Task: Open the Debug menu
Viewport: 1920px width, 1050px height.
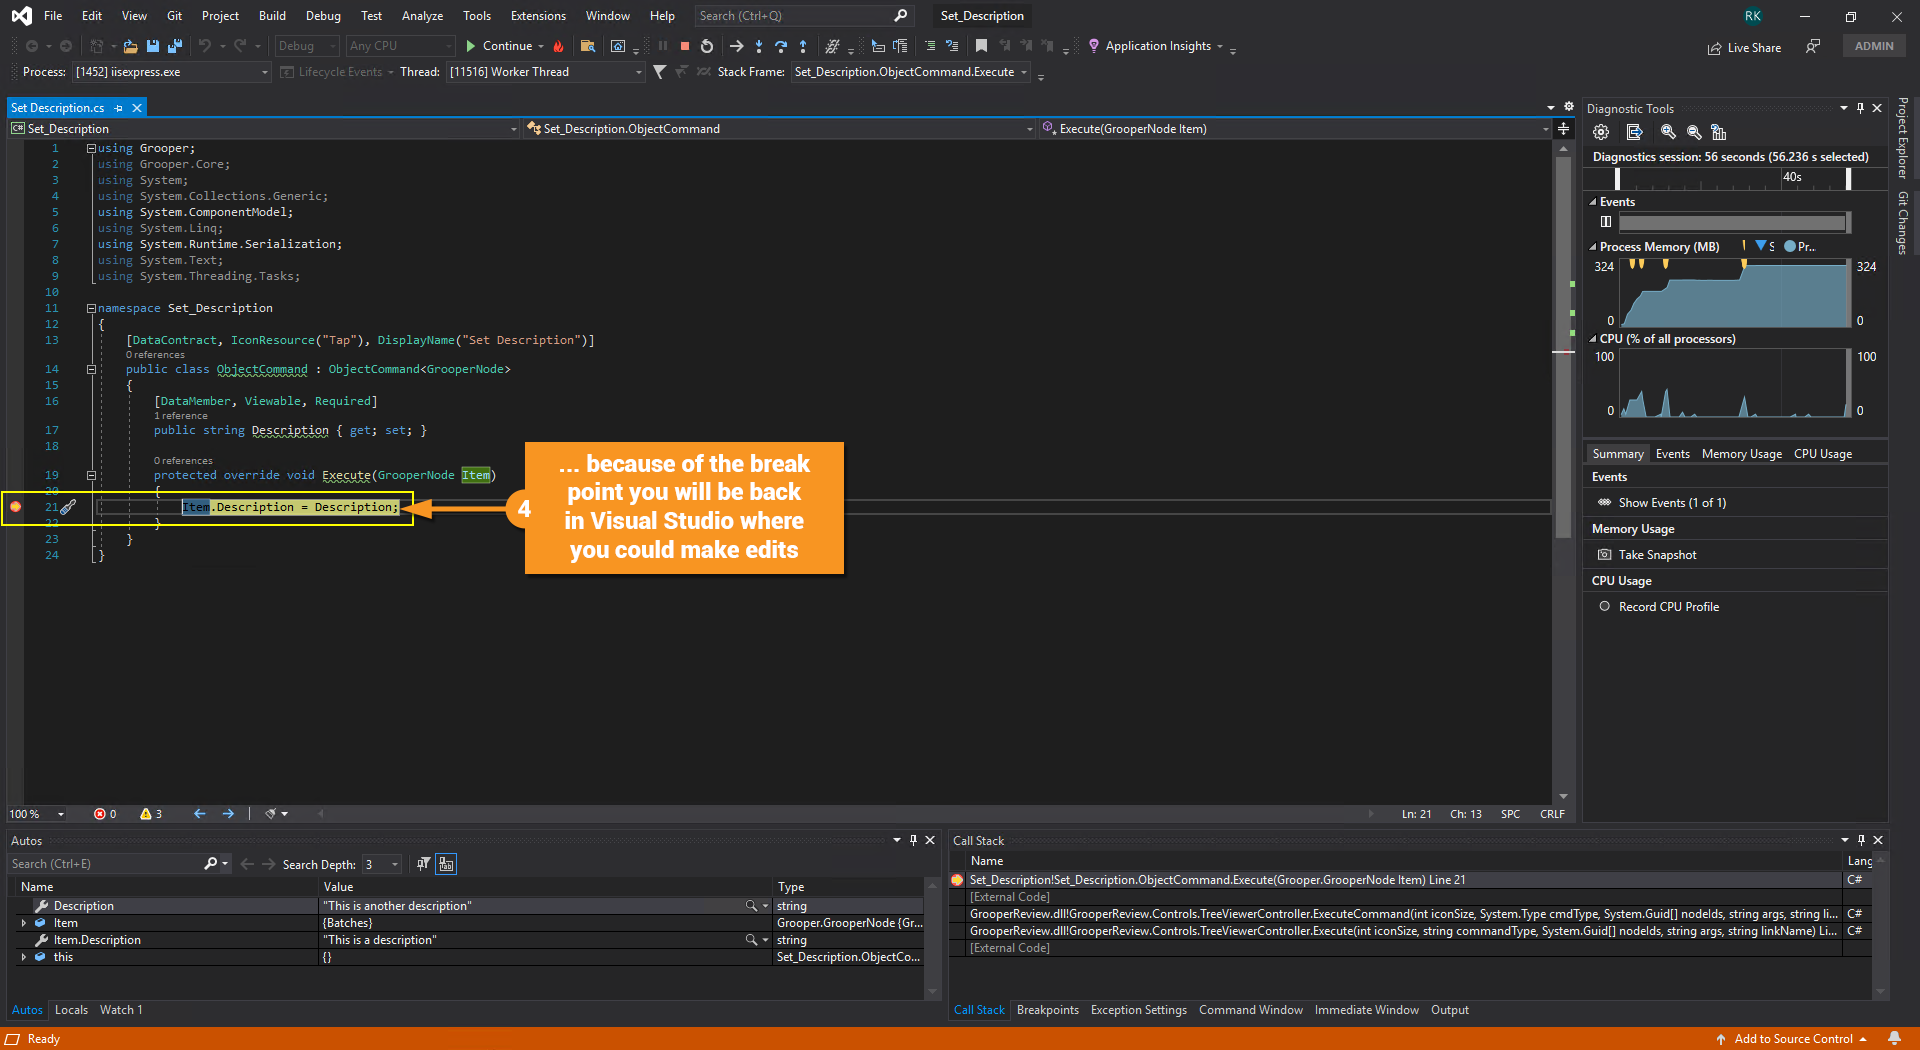Action: pyautogui.click(x=323, y=16)
